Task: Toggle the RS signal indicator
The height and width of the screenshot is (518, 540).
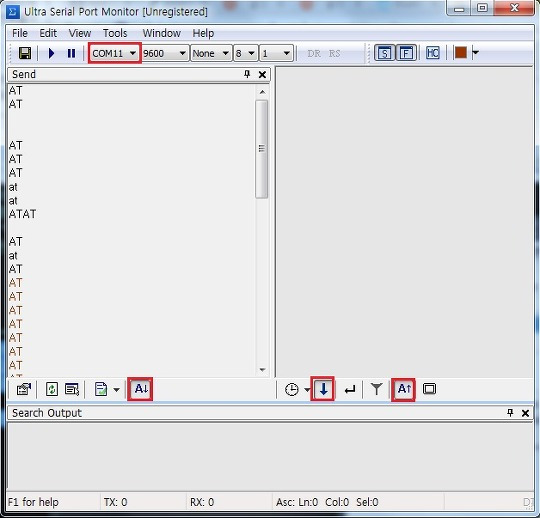Action: (334, 53)
